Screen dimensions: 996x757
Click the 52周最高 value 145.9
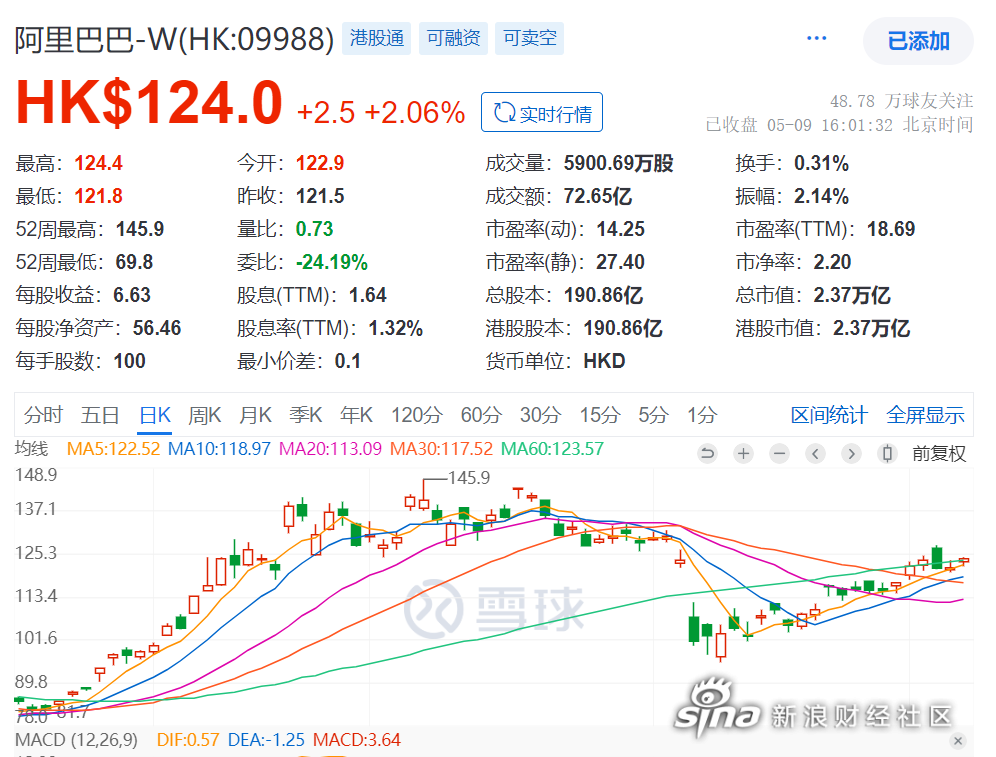pyautogui.click(x=140, y=229)
